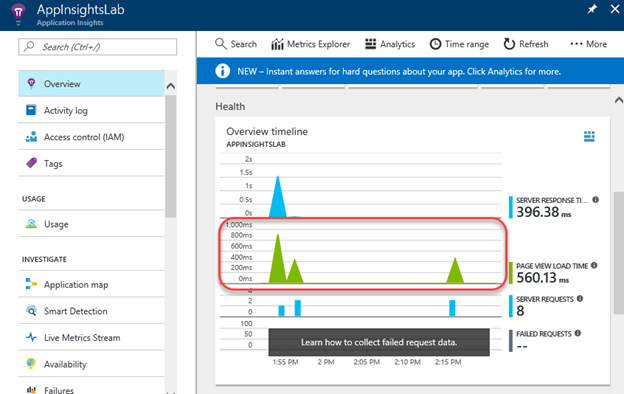Select Overview in the sidebar
The image size is (624, 394).
point(92,84)
